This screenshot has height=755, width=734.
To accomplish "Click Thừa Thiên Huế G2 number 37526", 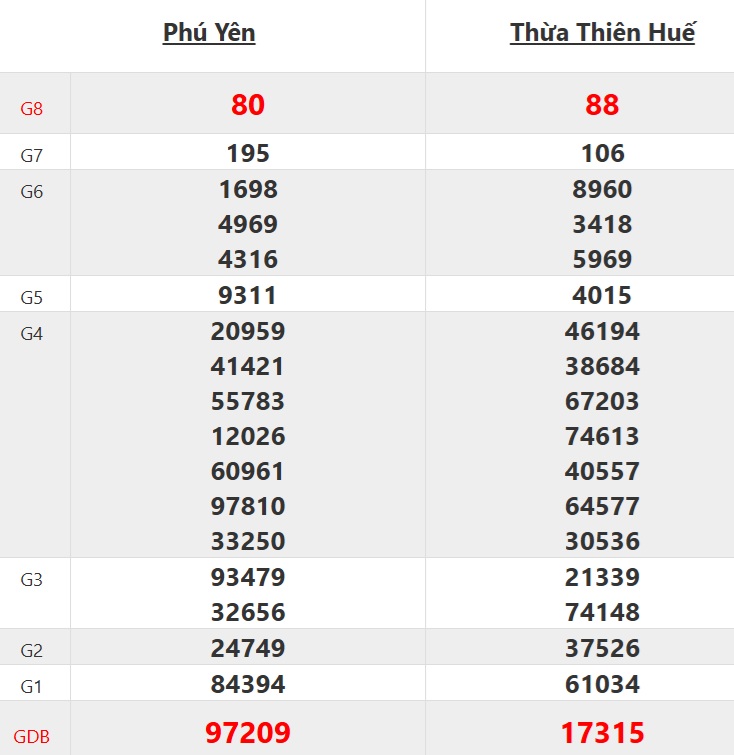I will (x=602, y=648).
